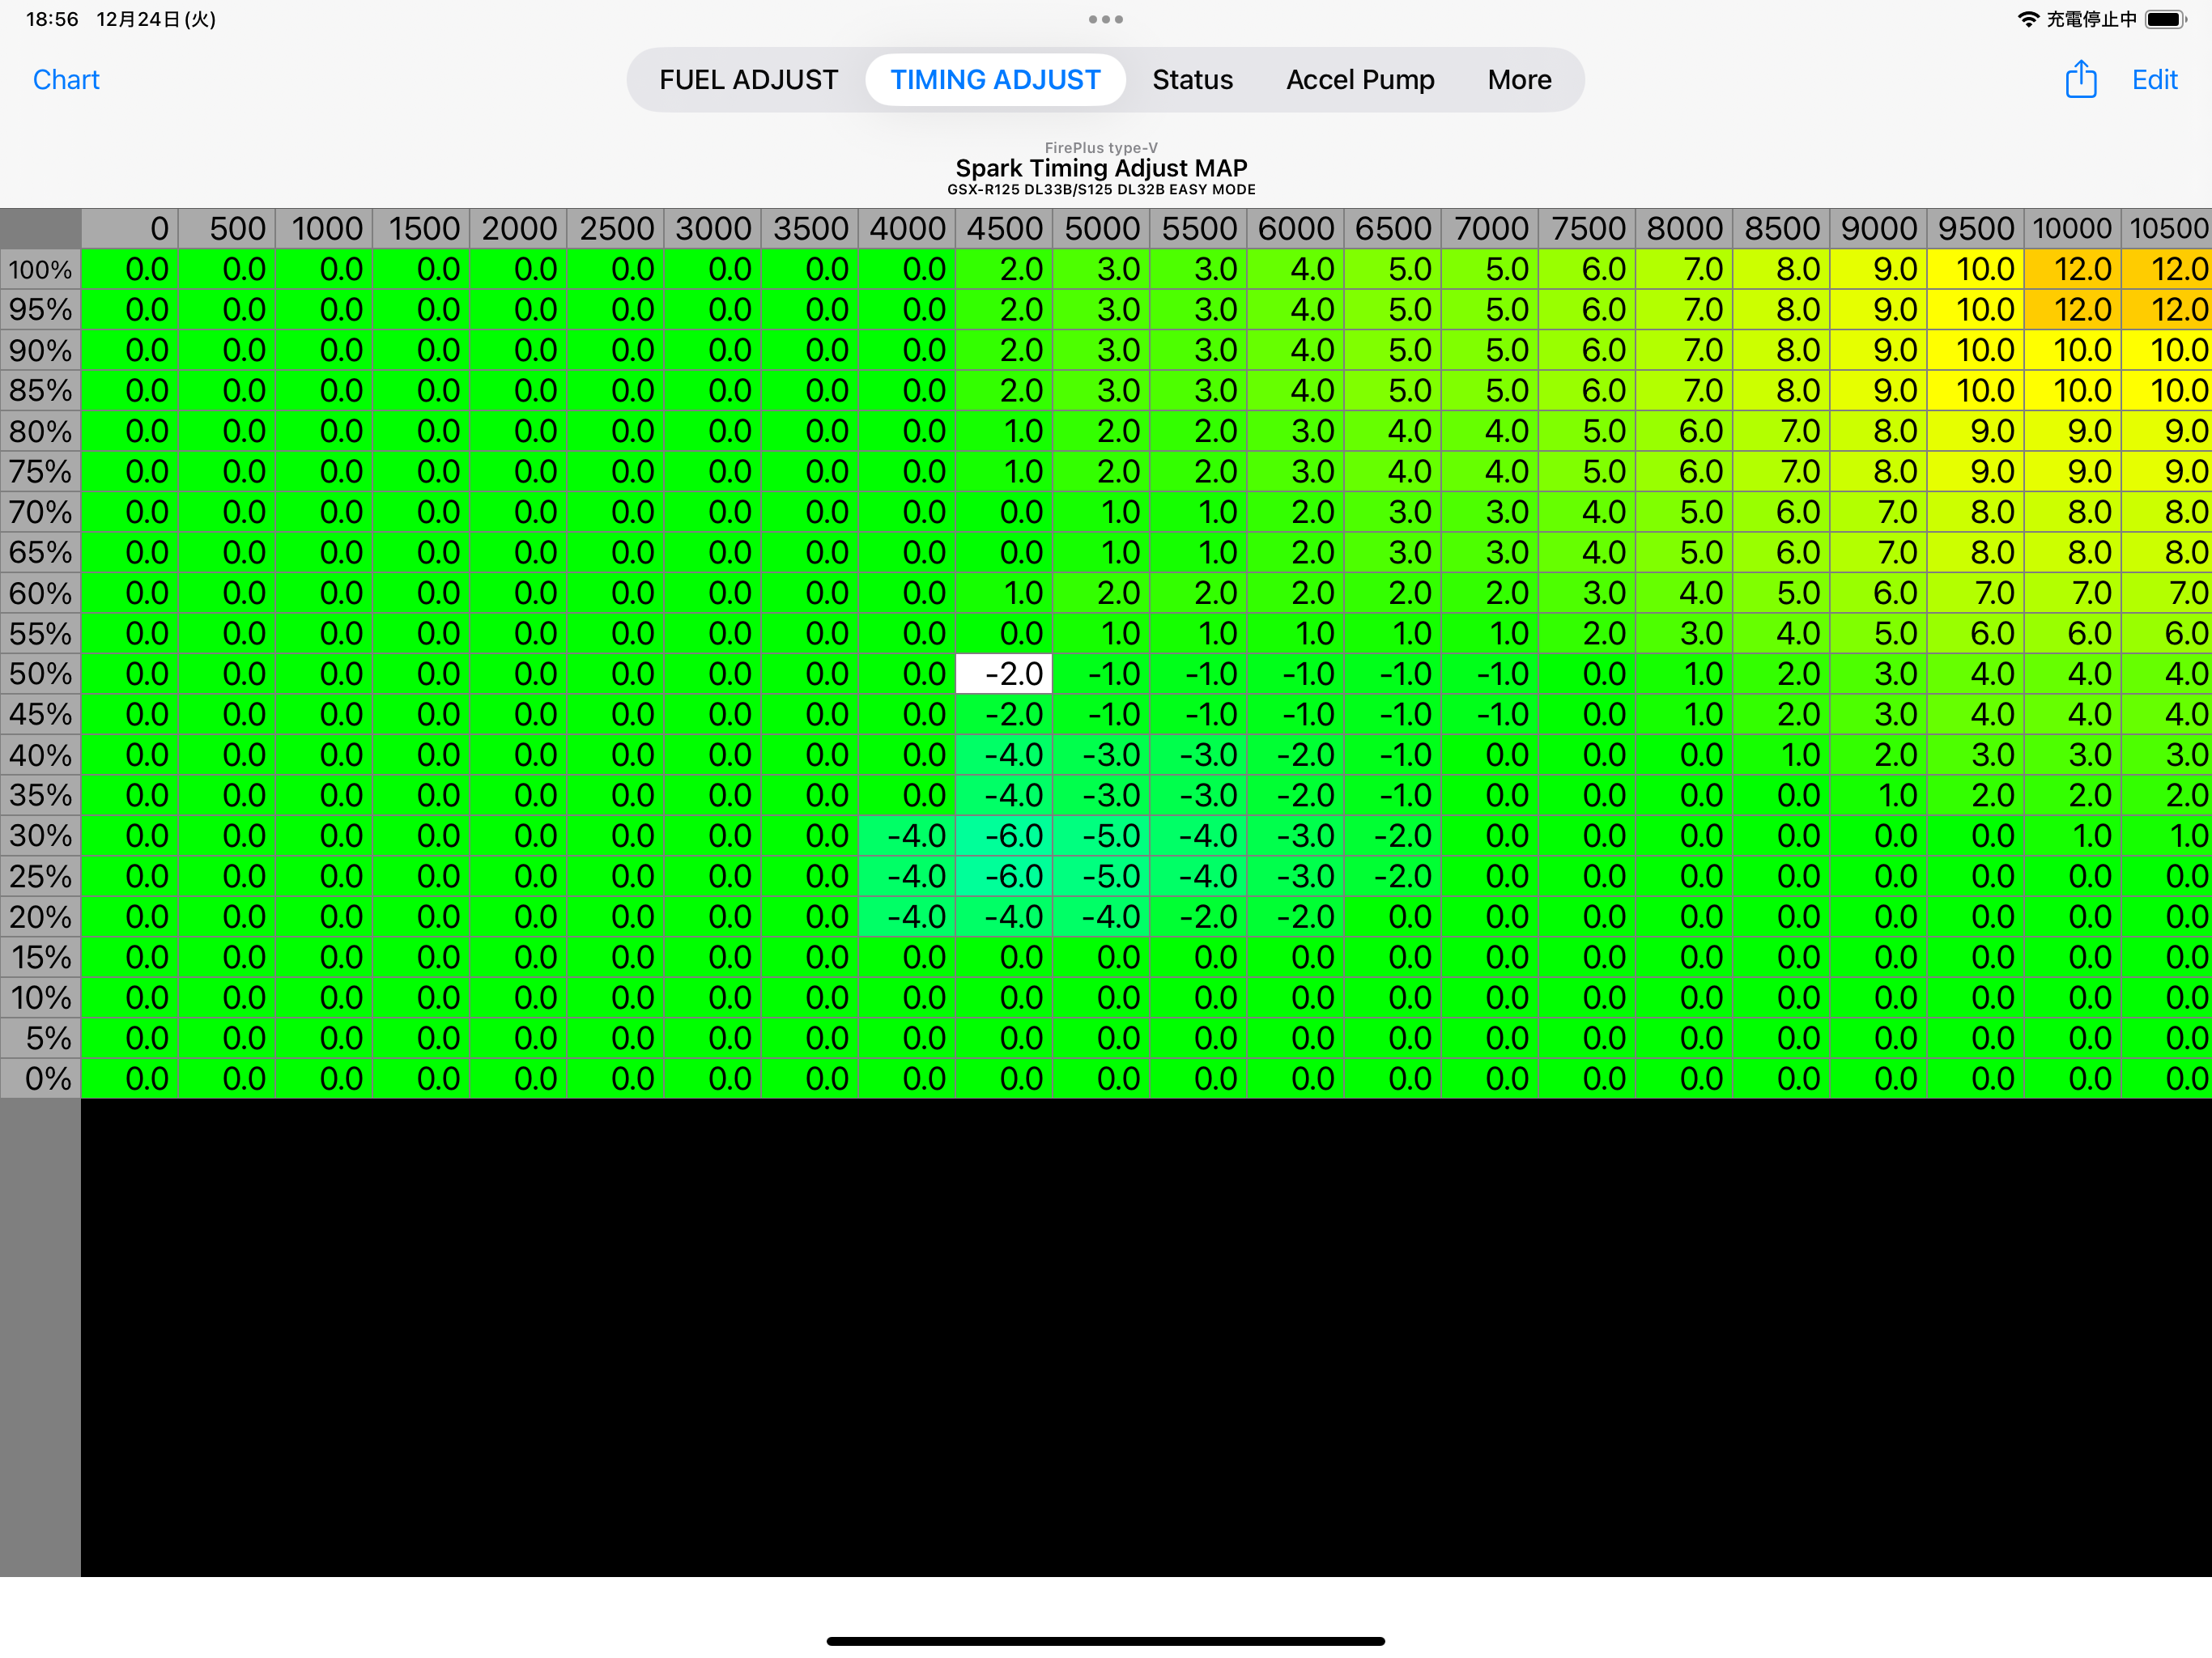Image resolution: width=2212 pixels, height=1658 pixels.
Task: Select the TIMING ADJUST tab
Action: (x=995, y=80)
